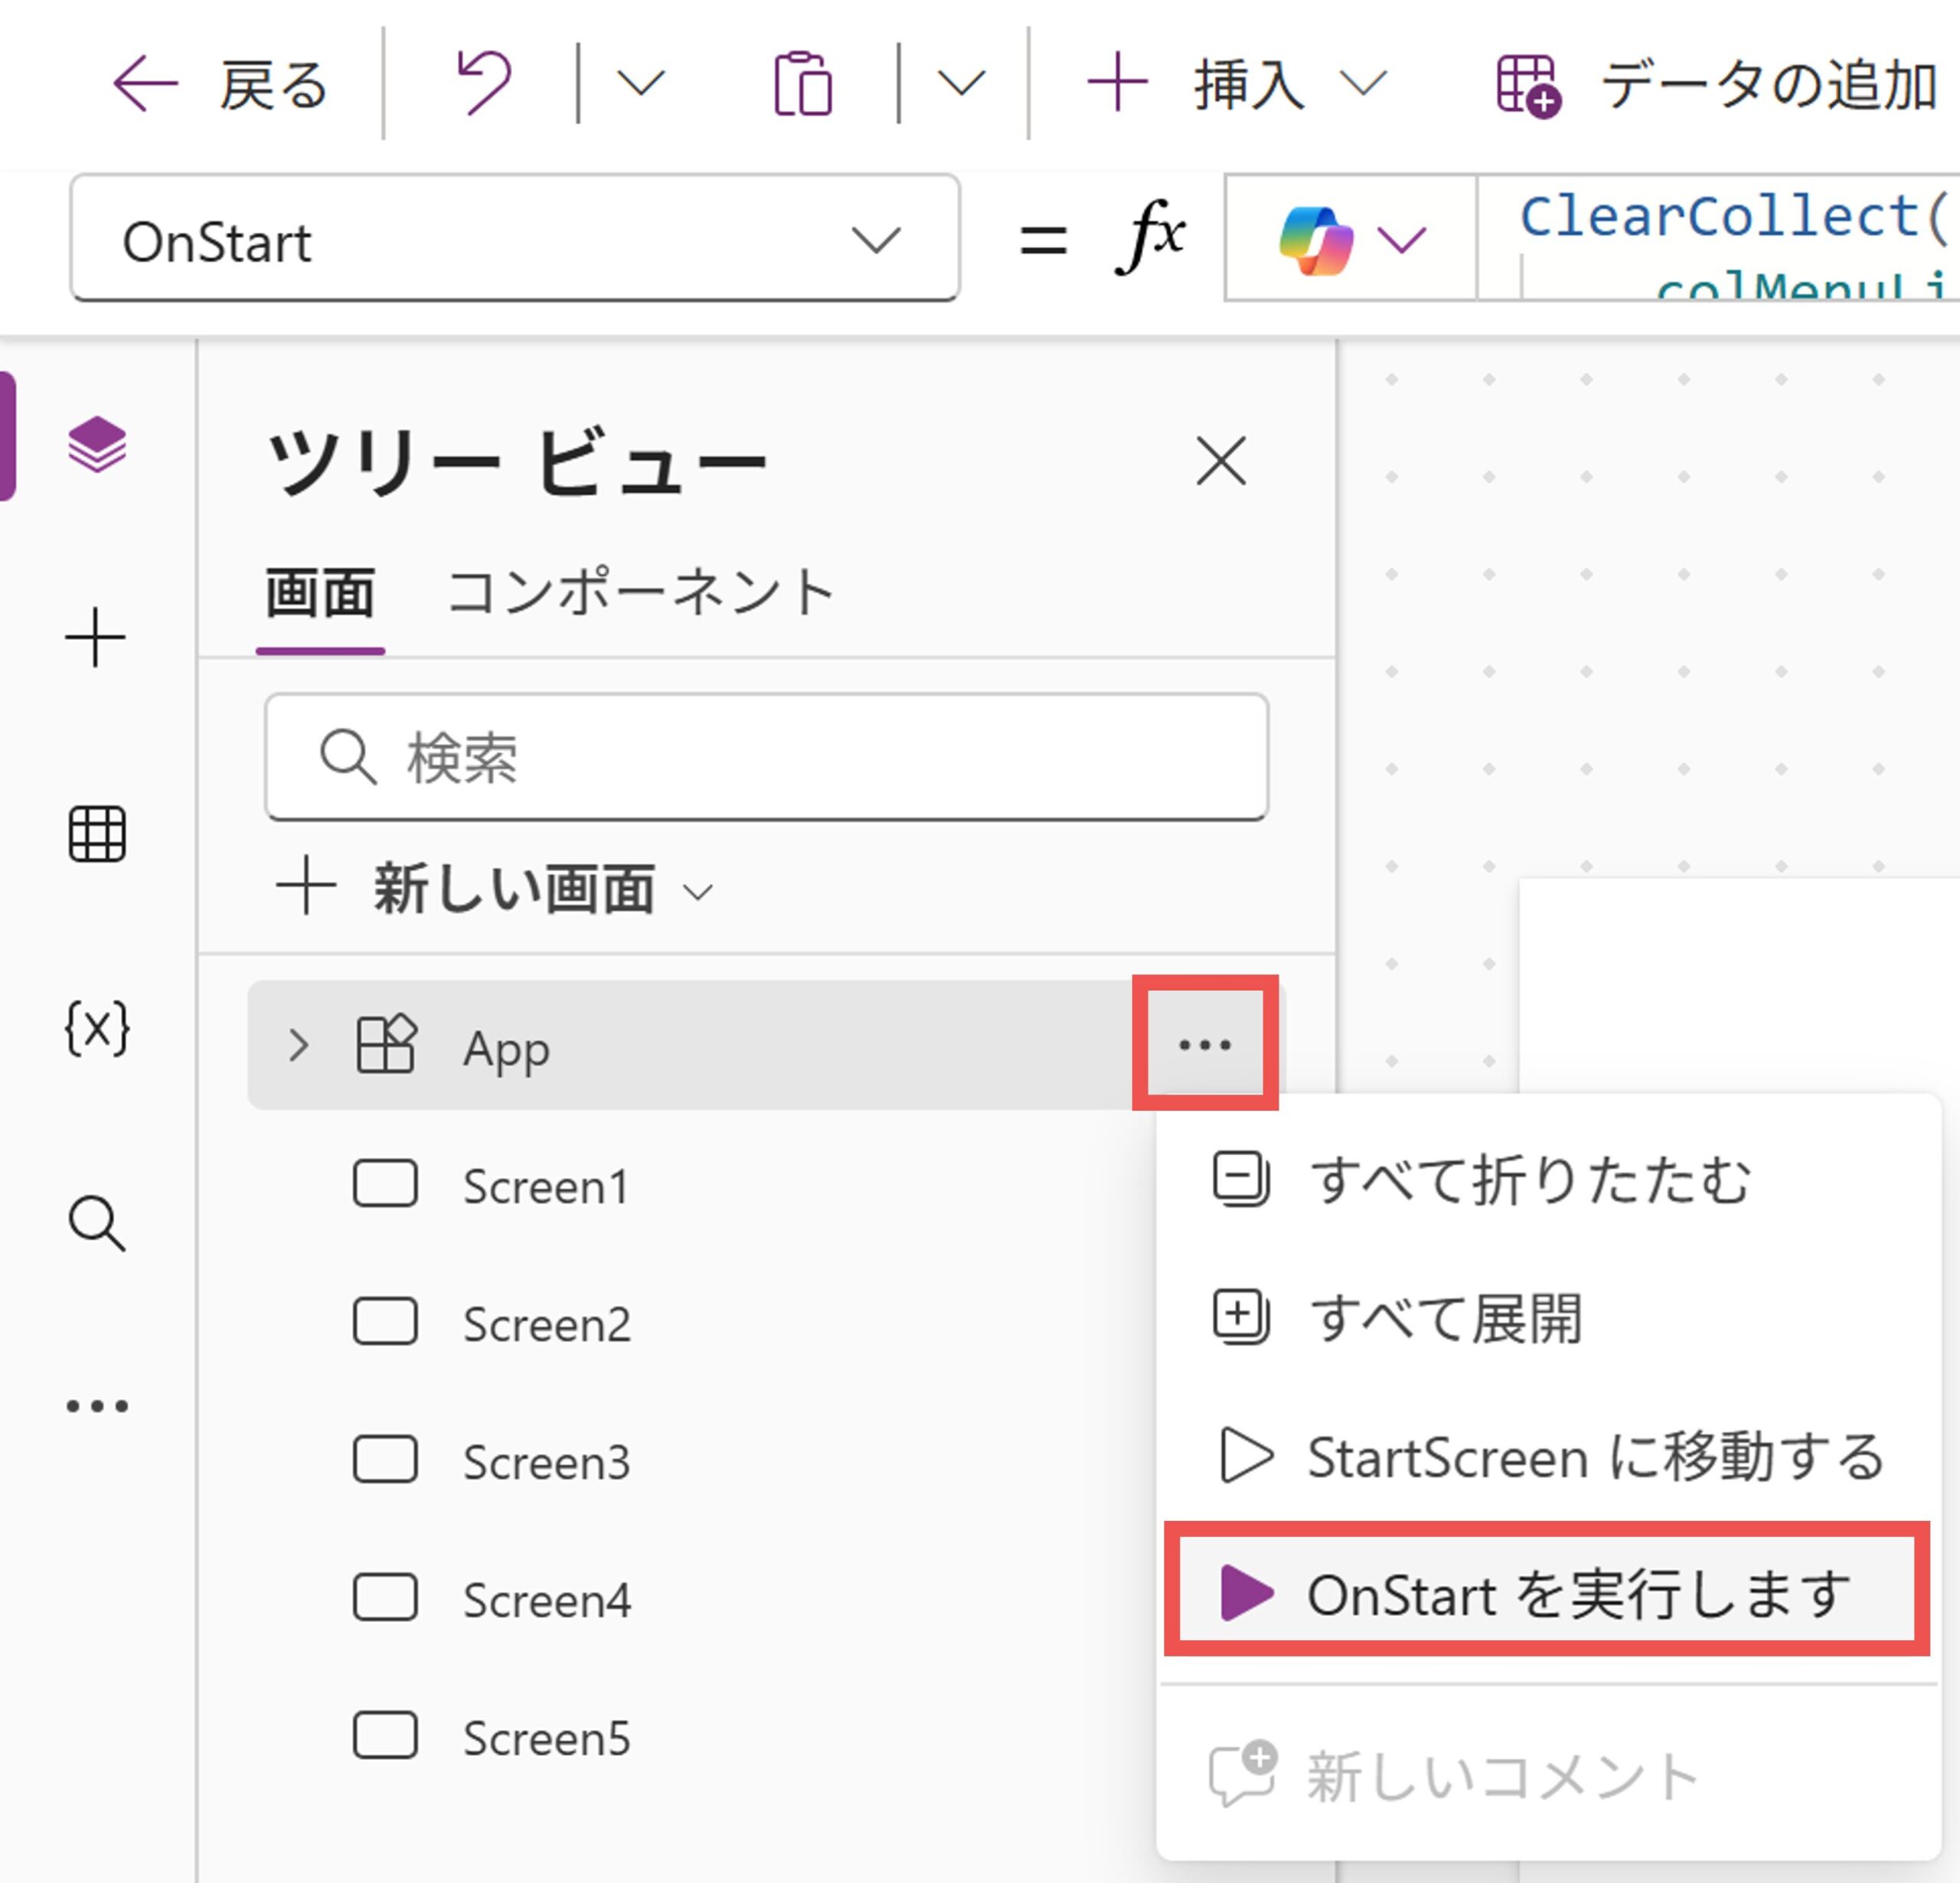Open the OnStart property dropdown
This screenshot has width=1960, height=1883.
pyautogui.click(x=514, y=240)
